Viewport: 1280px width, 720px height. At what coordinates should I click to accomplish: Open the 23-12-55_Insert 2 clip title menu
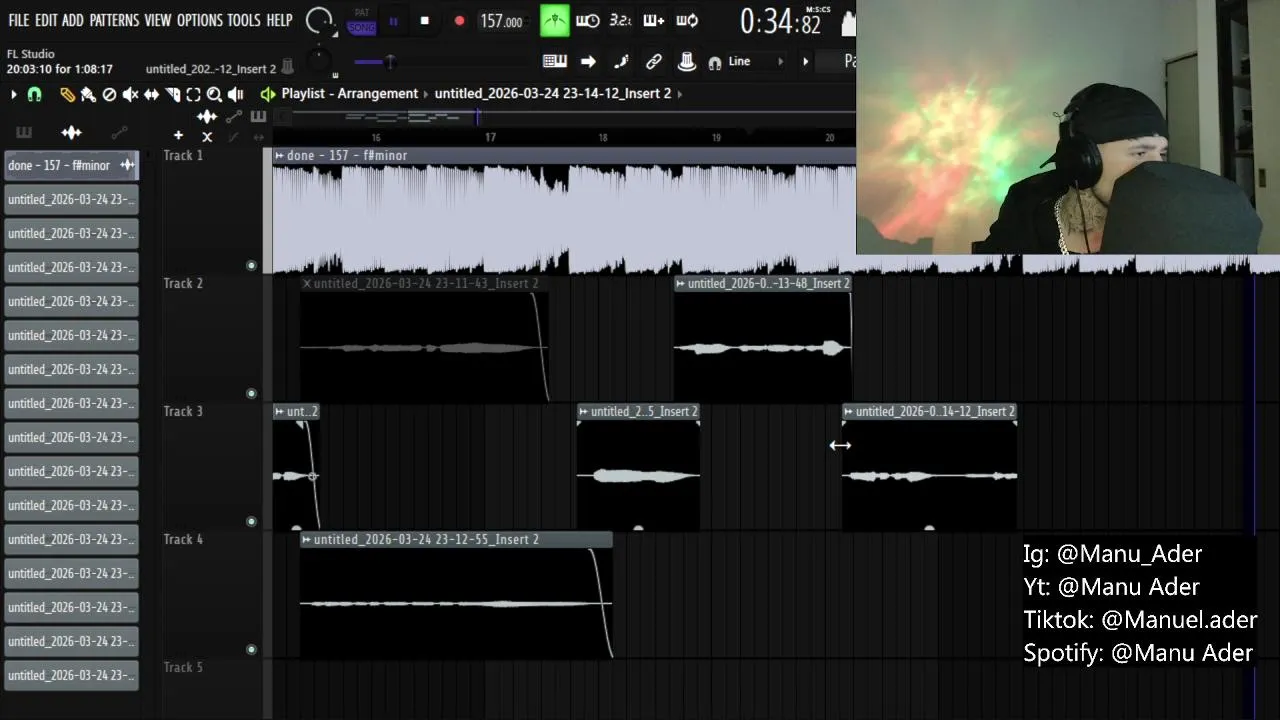pyautogui.click(x=307, y=540)
